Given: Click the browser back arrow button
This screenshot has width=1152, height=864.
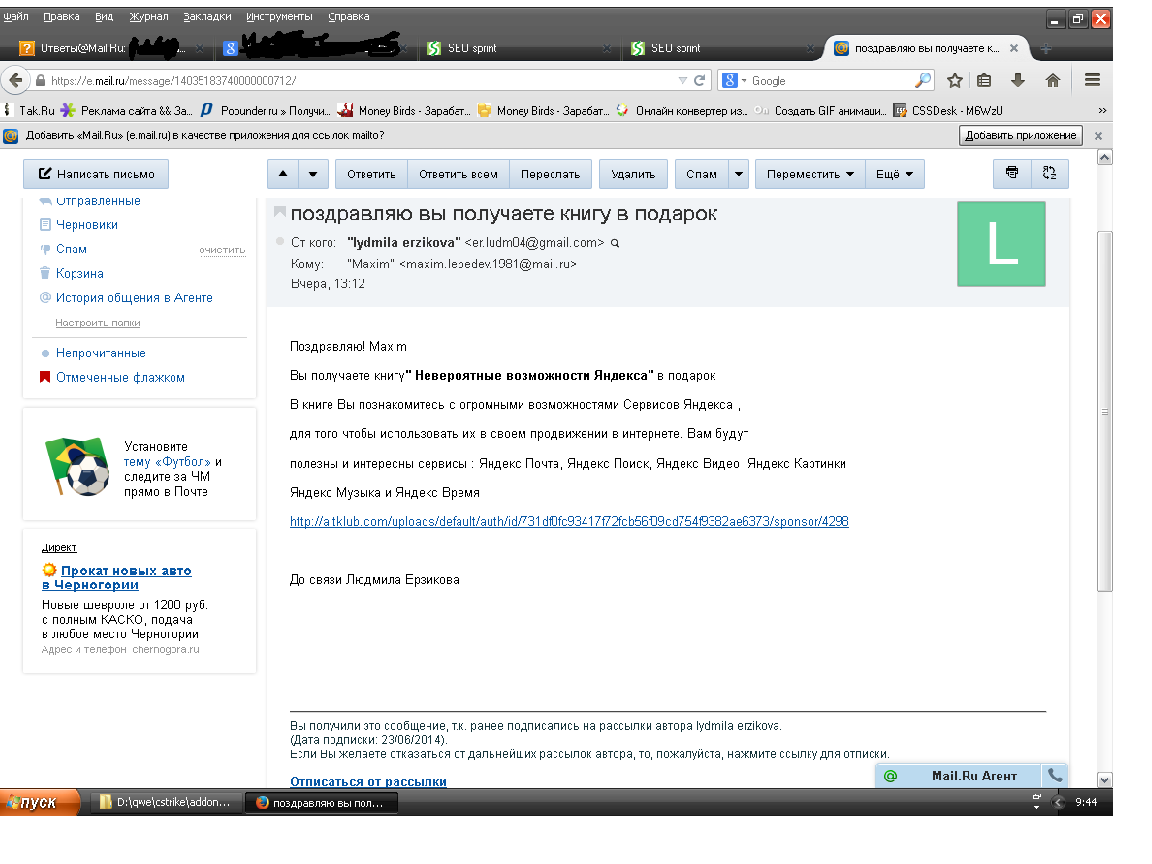Looking at the screenshot, I should pos(15,81).
